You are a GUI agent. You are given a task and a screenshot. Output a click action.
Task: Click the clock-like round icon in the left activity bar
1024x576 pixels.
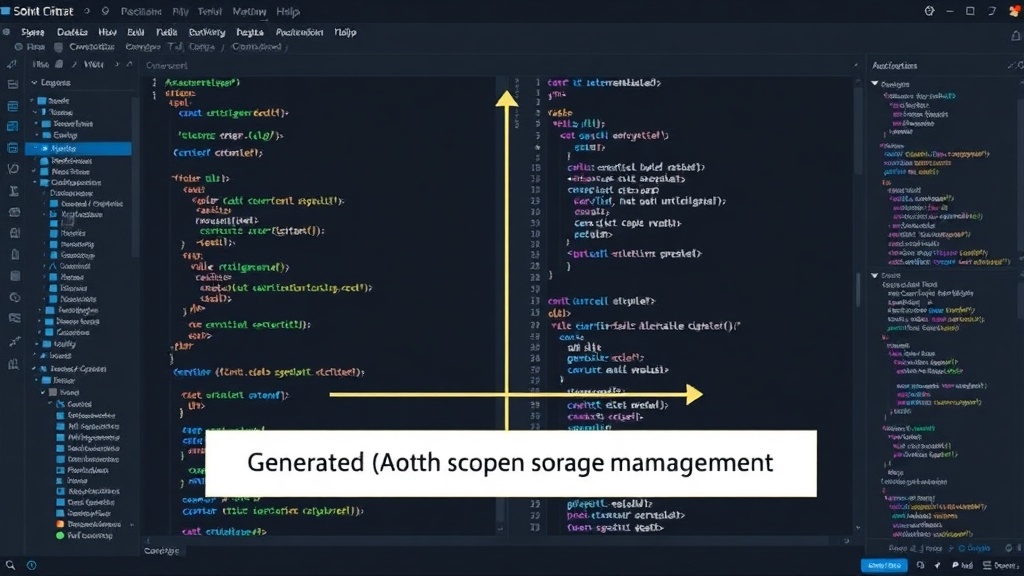[14, 297]
